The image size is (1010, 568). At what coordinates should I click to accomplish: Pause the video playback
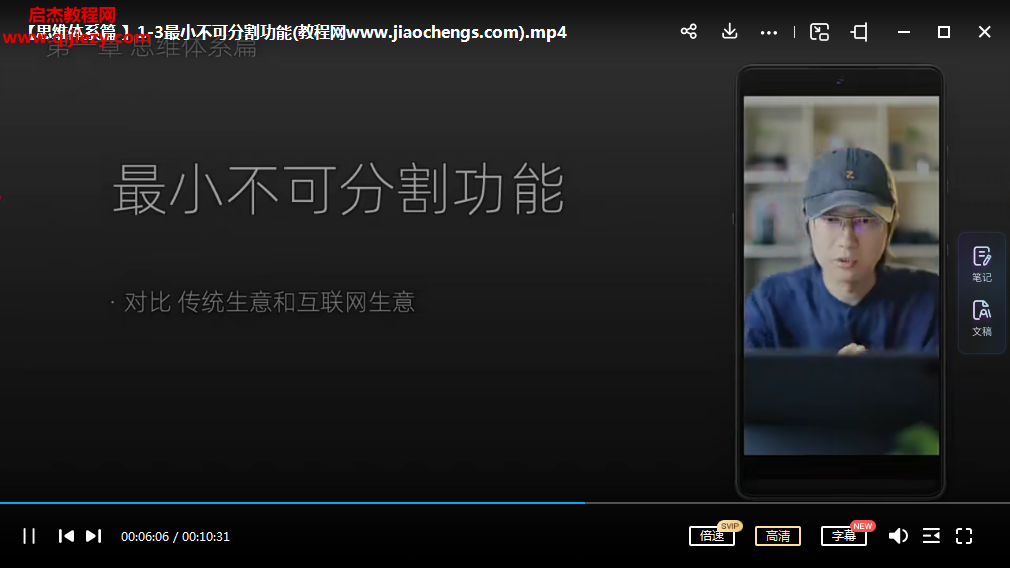pyautogui.click(x=29, y=536)
